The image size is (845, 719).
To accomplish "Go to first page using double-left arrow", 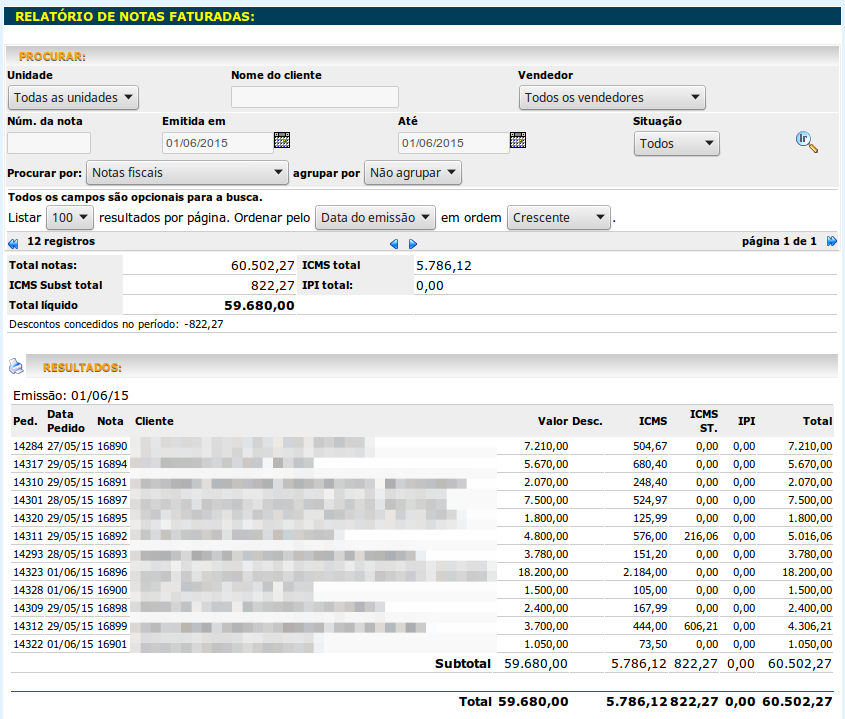I will tap(13, 242).
